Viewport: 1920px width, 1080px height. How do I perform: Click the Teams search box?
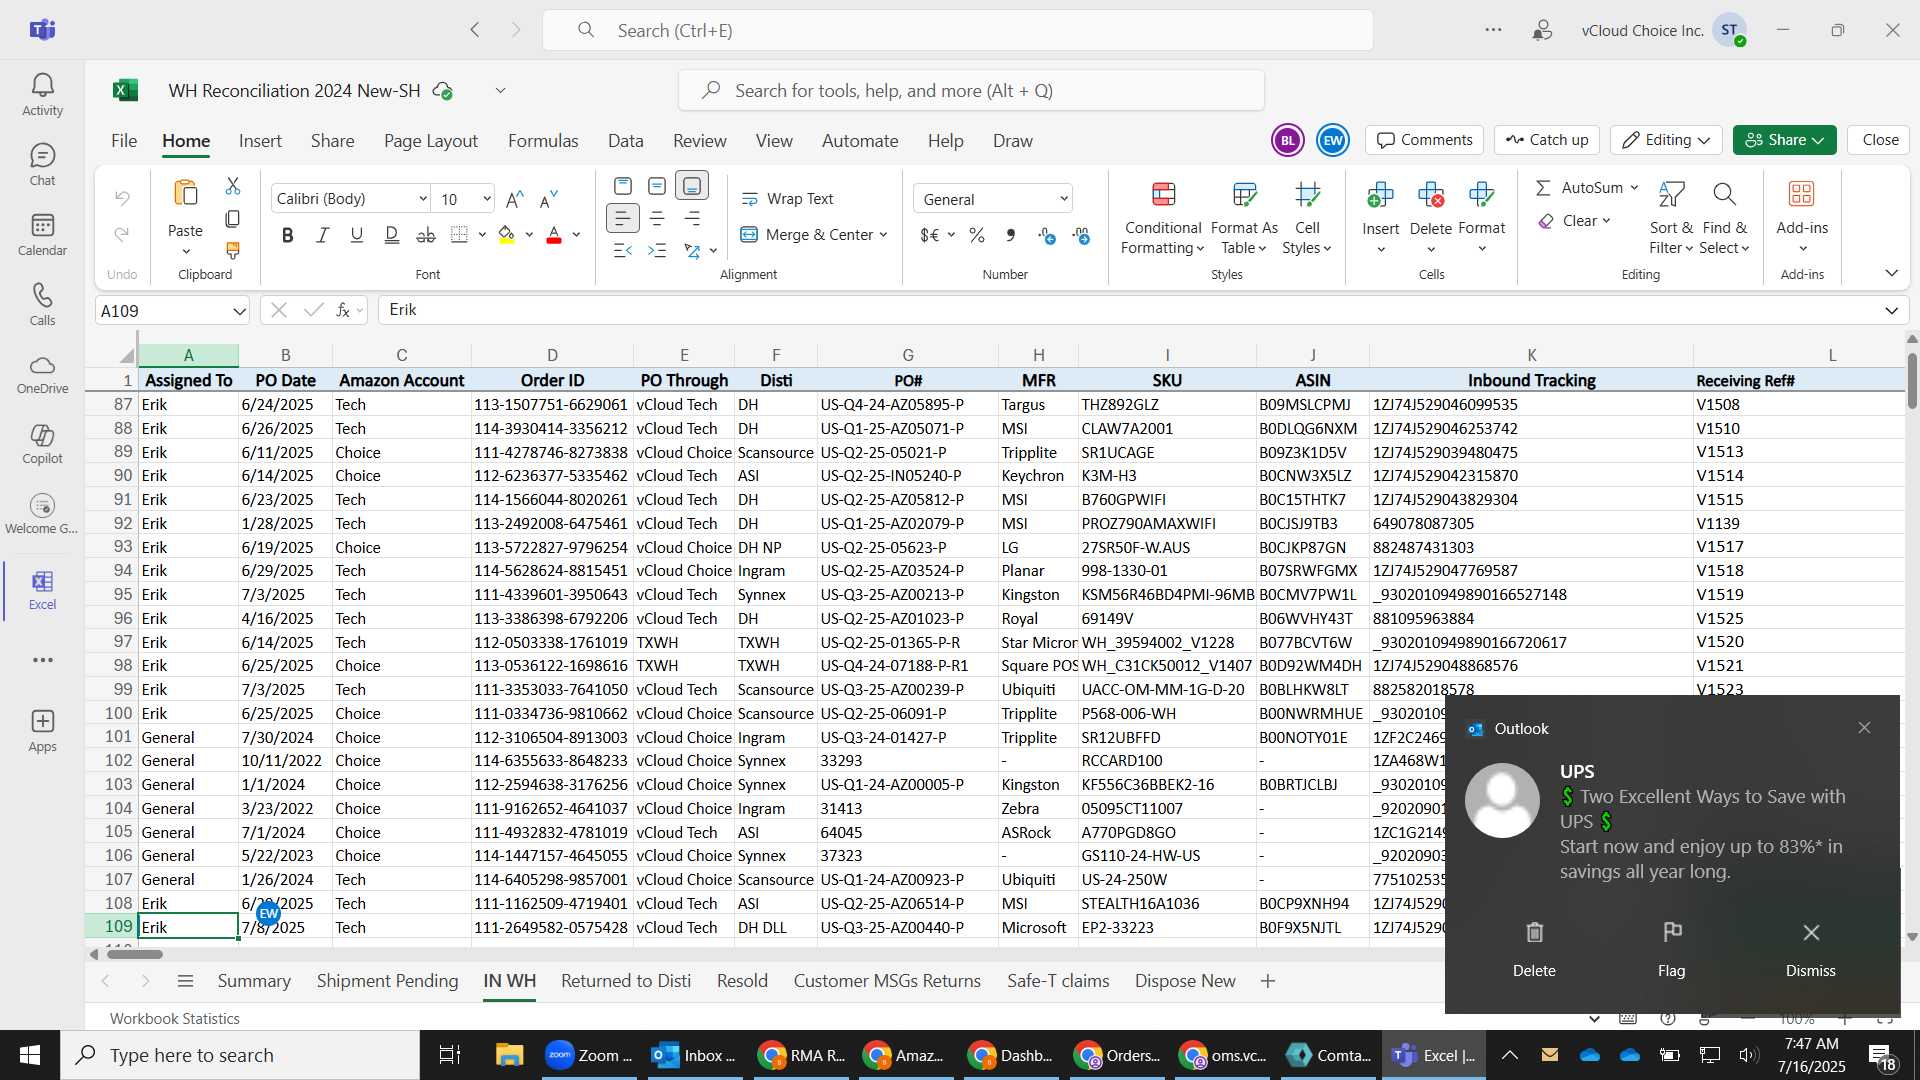point(957,30)
